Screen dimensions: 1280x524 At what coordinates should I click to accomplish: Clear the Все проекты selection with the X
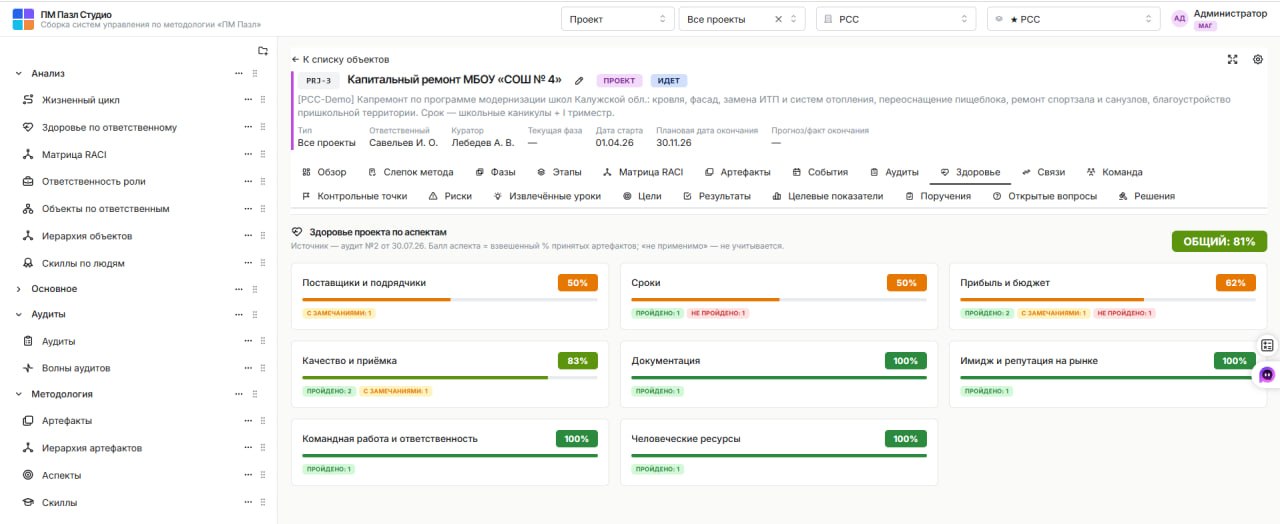(779, 19)
